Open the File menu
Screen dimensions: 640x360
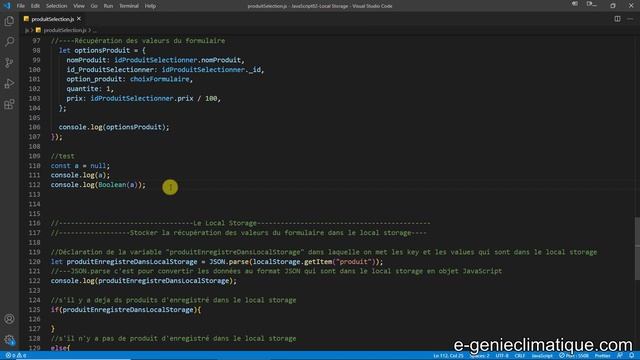(x=21, y=6)
